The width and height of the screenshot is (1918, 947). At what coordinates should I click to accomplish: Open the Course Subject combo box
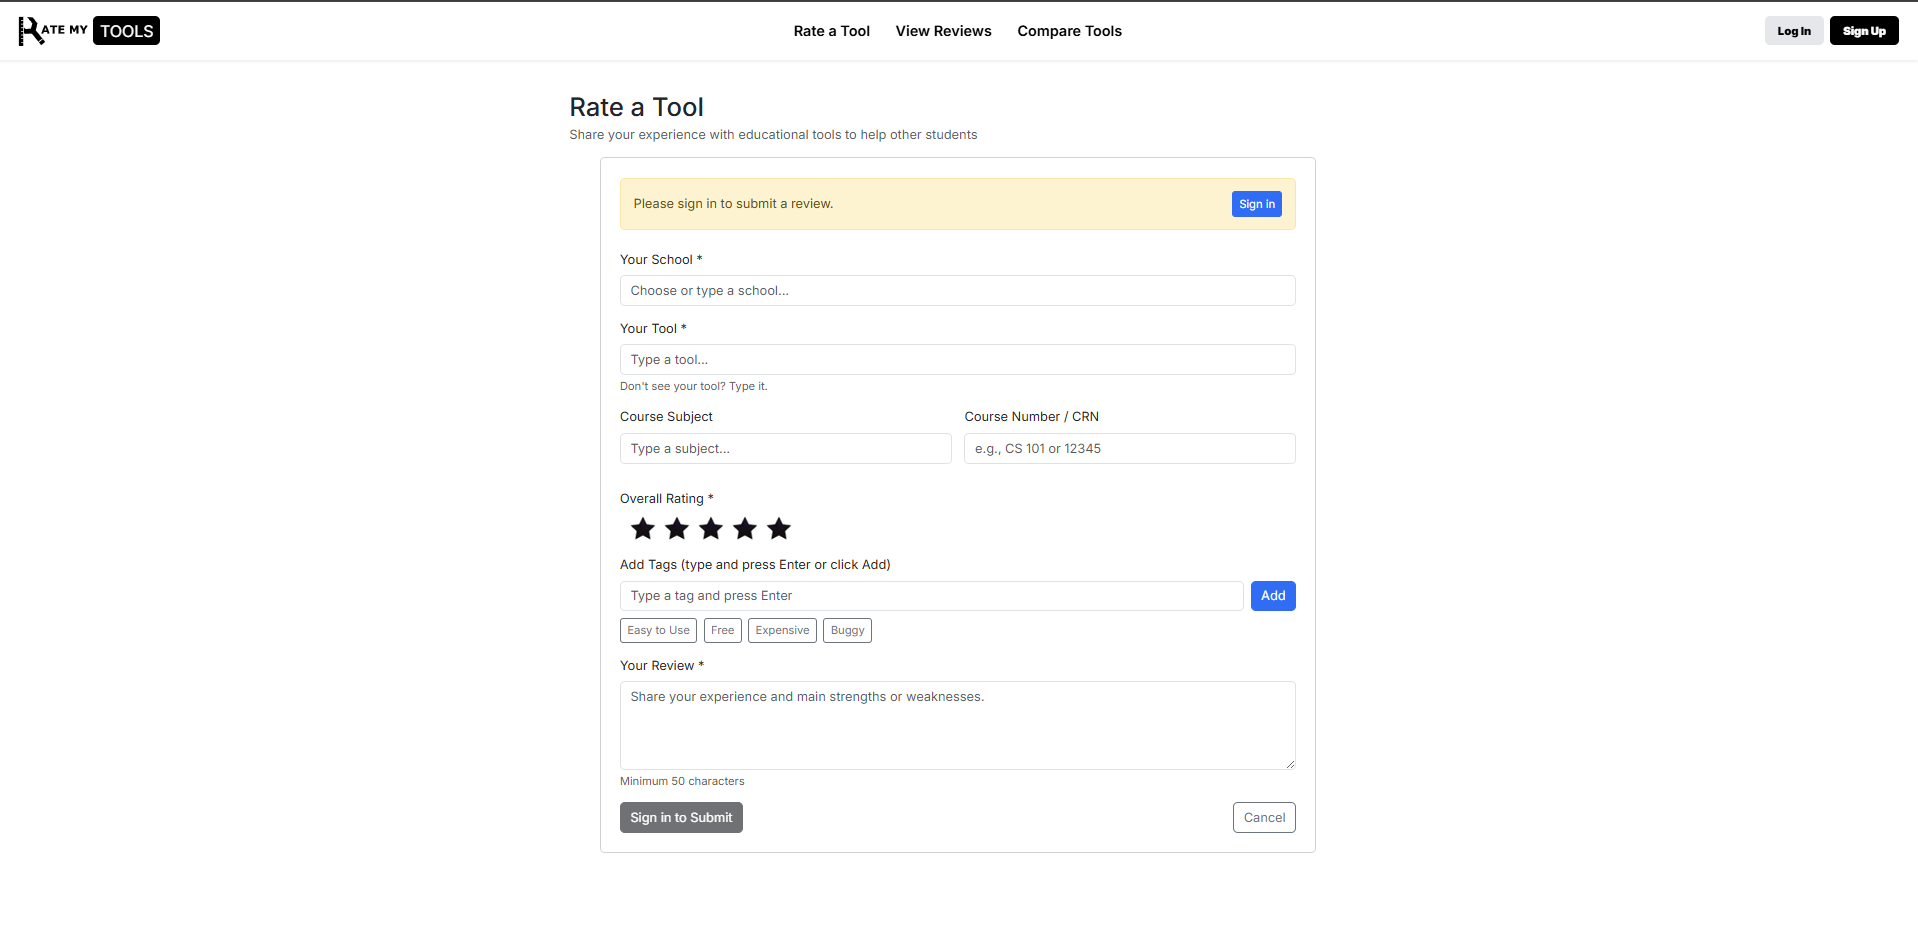[x=785, y=449]
